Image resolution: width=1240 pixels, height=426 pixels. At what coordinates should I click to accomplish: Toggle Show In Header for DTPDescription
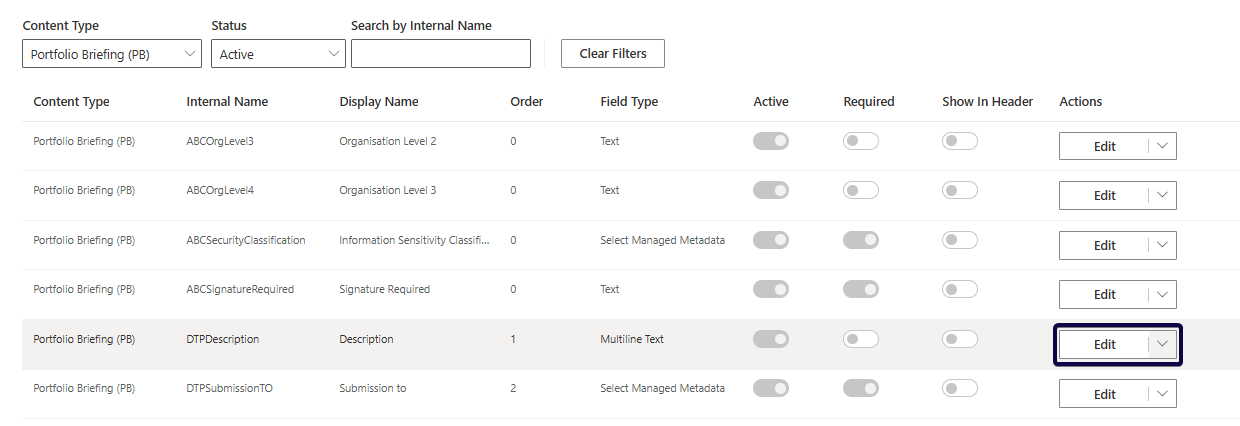point(959,339)
